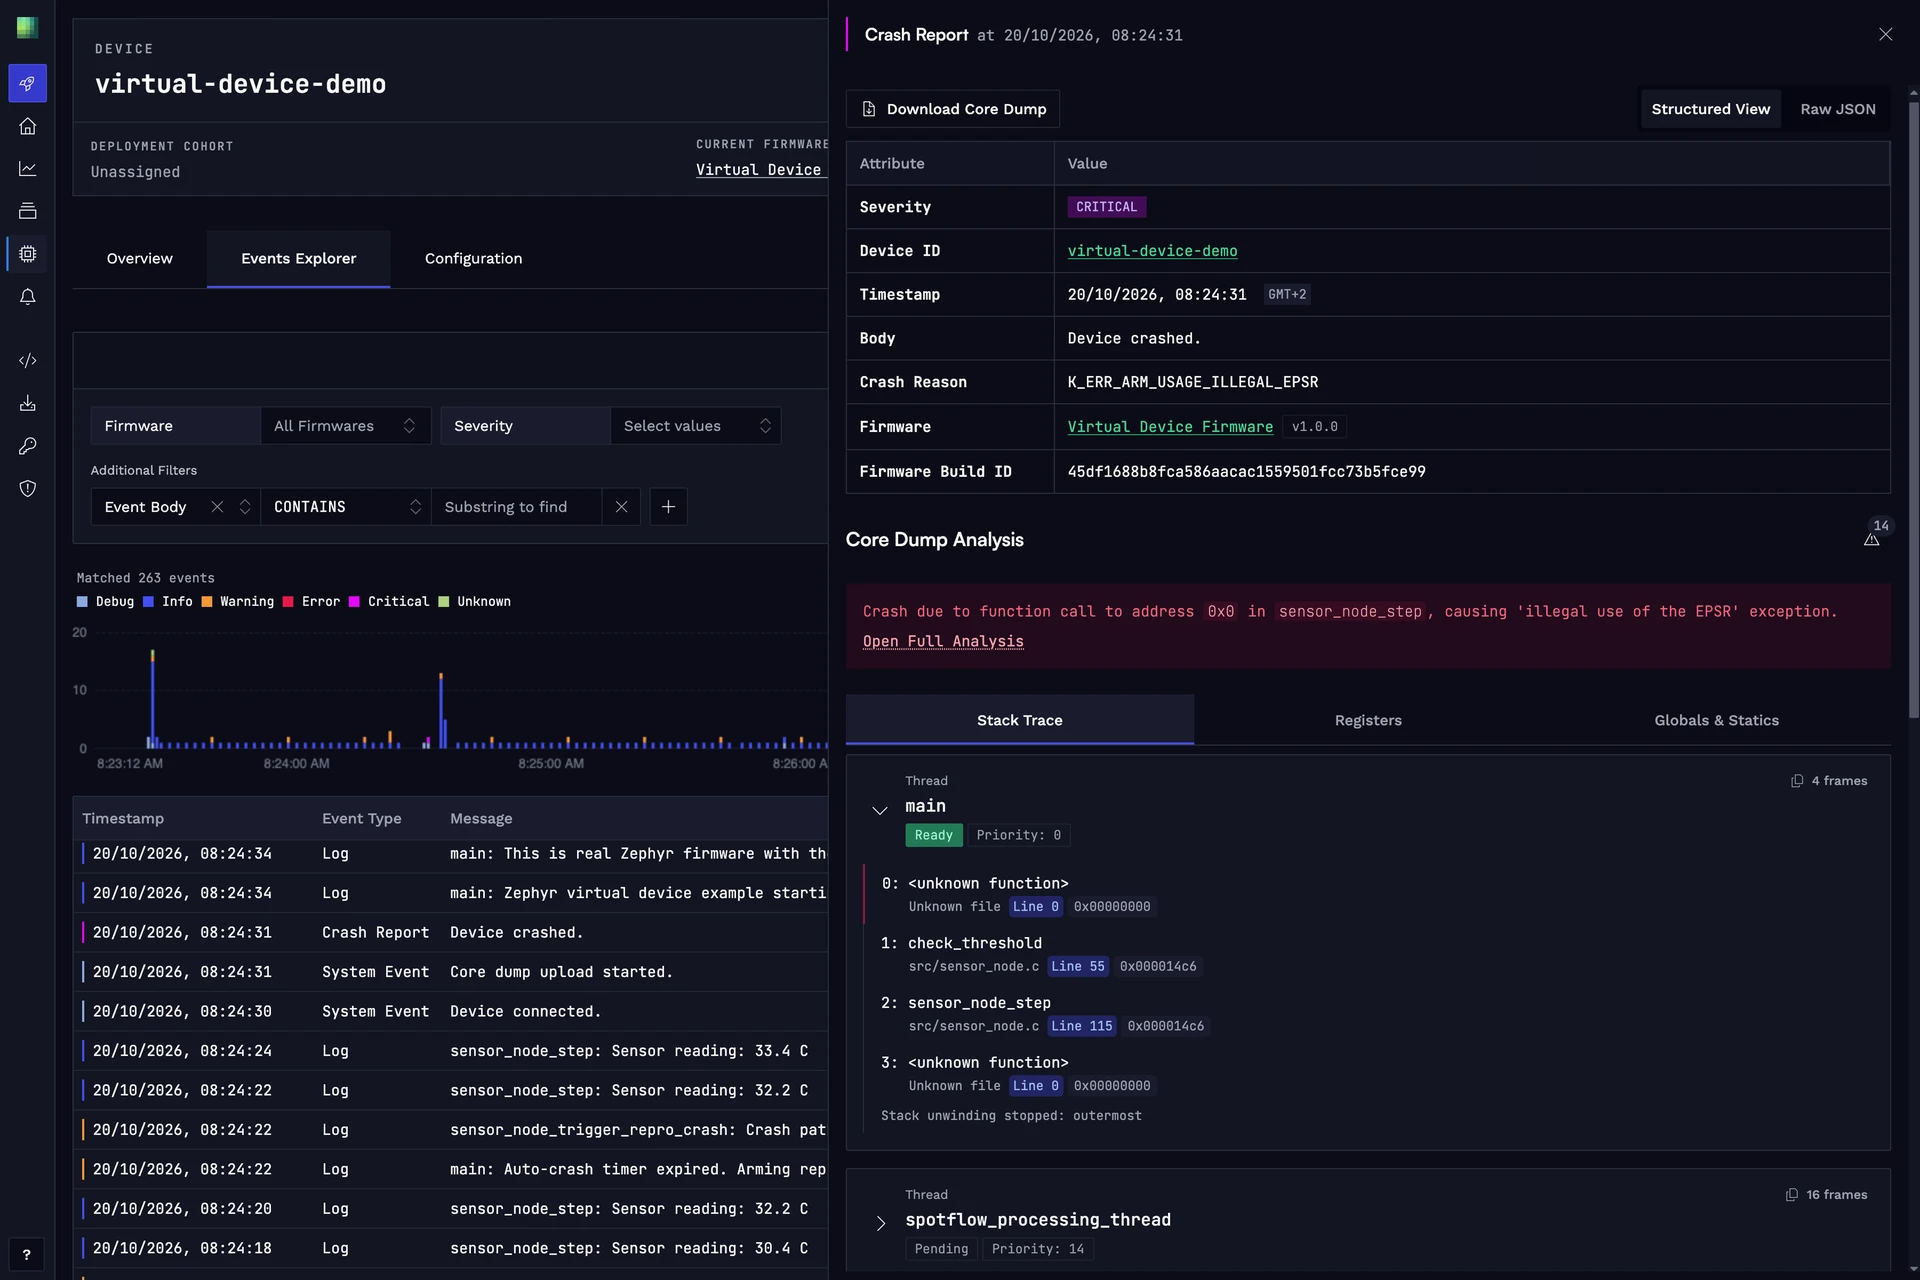Go to the home sidebar icon
Screen dimensions: 1920x1280
pos(27,126)
